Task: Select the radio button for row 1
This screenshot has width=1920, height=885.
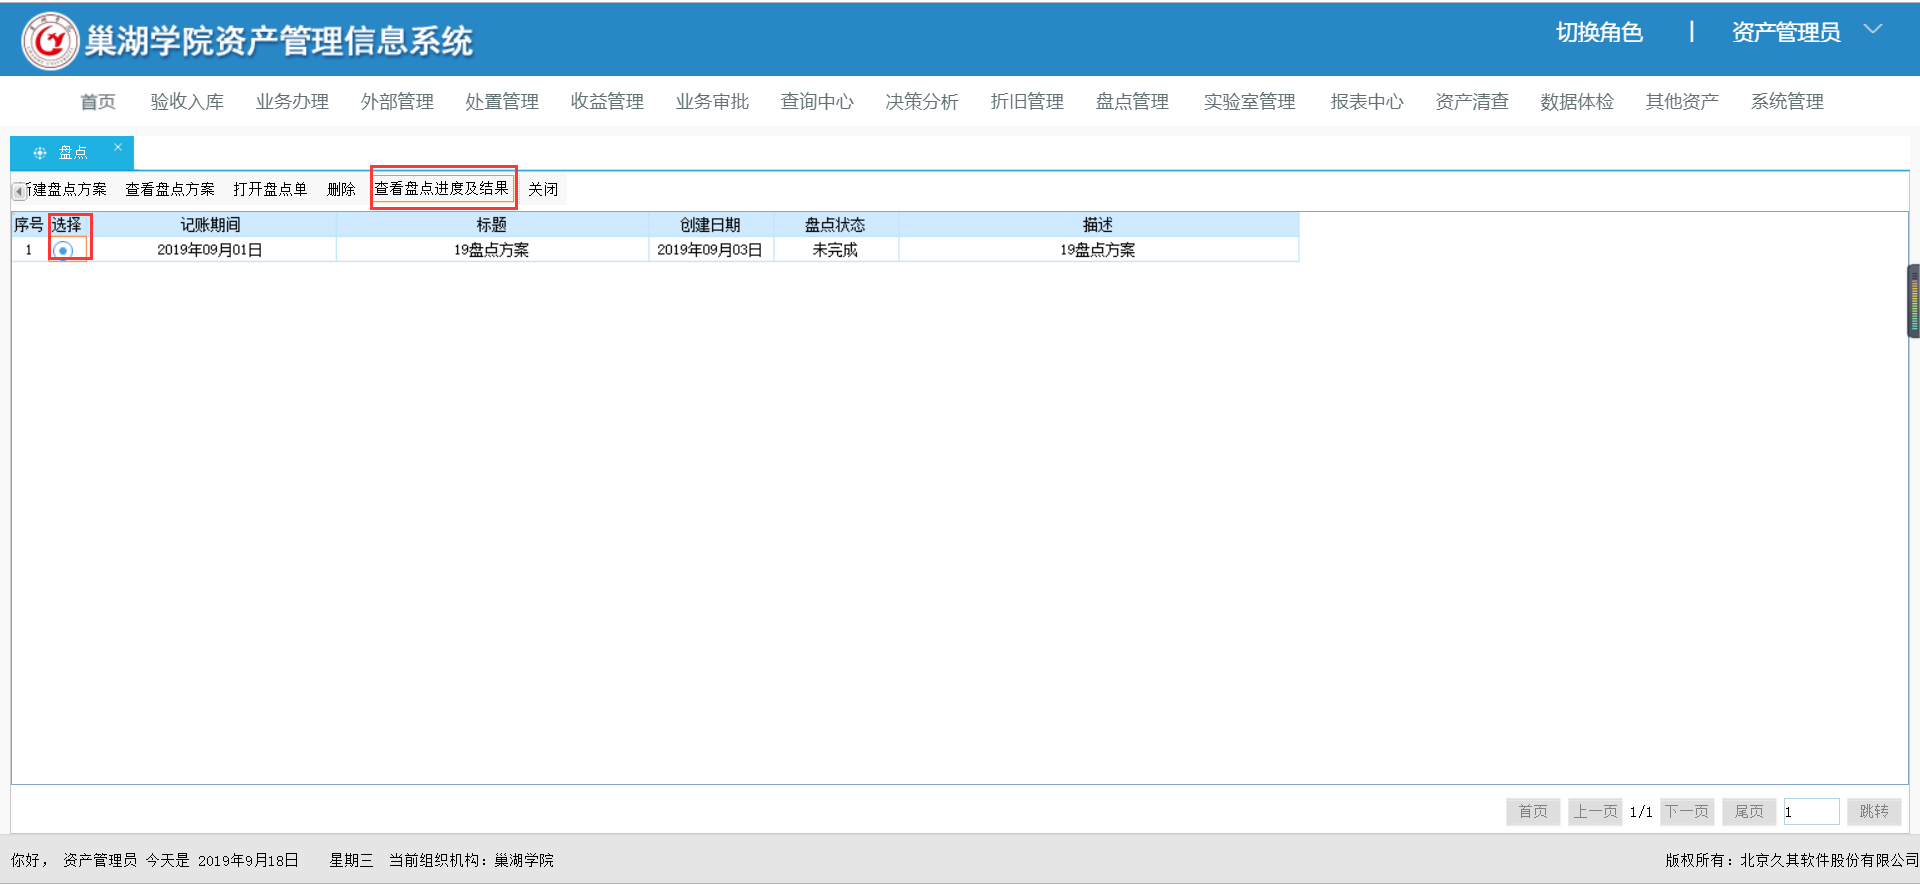Action: coord(63,250)
